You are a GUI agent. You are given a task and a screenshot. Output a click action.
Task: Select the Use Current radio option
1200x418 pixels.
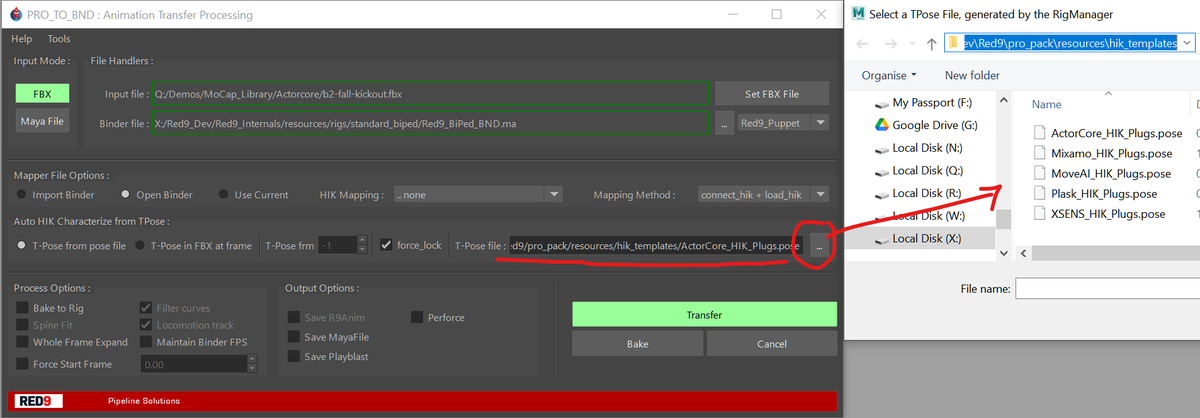225,195
